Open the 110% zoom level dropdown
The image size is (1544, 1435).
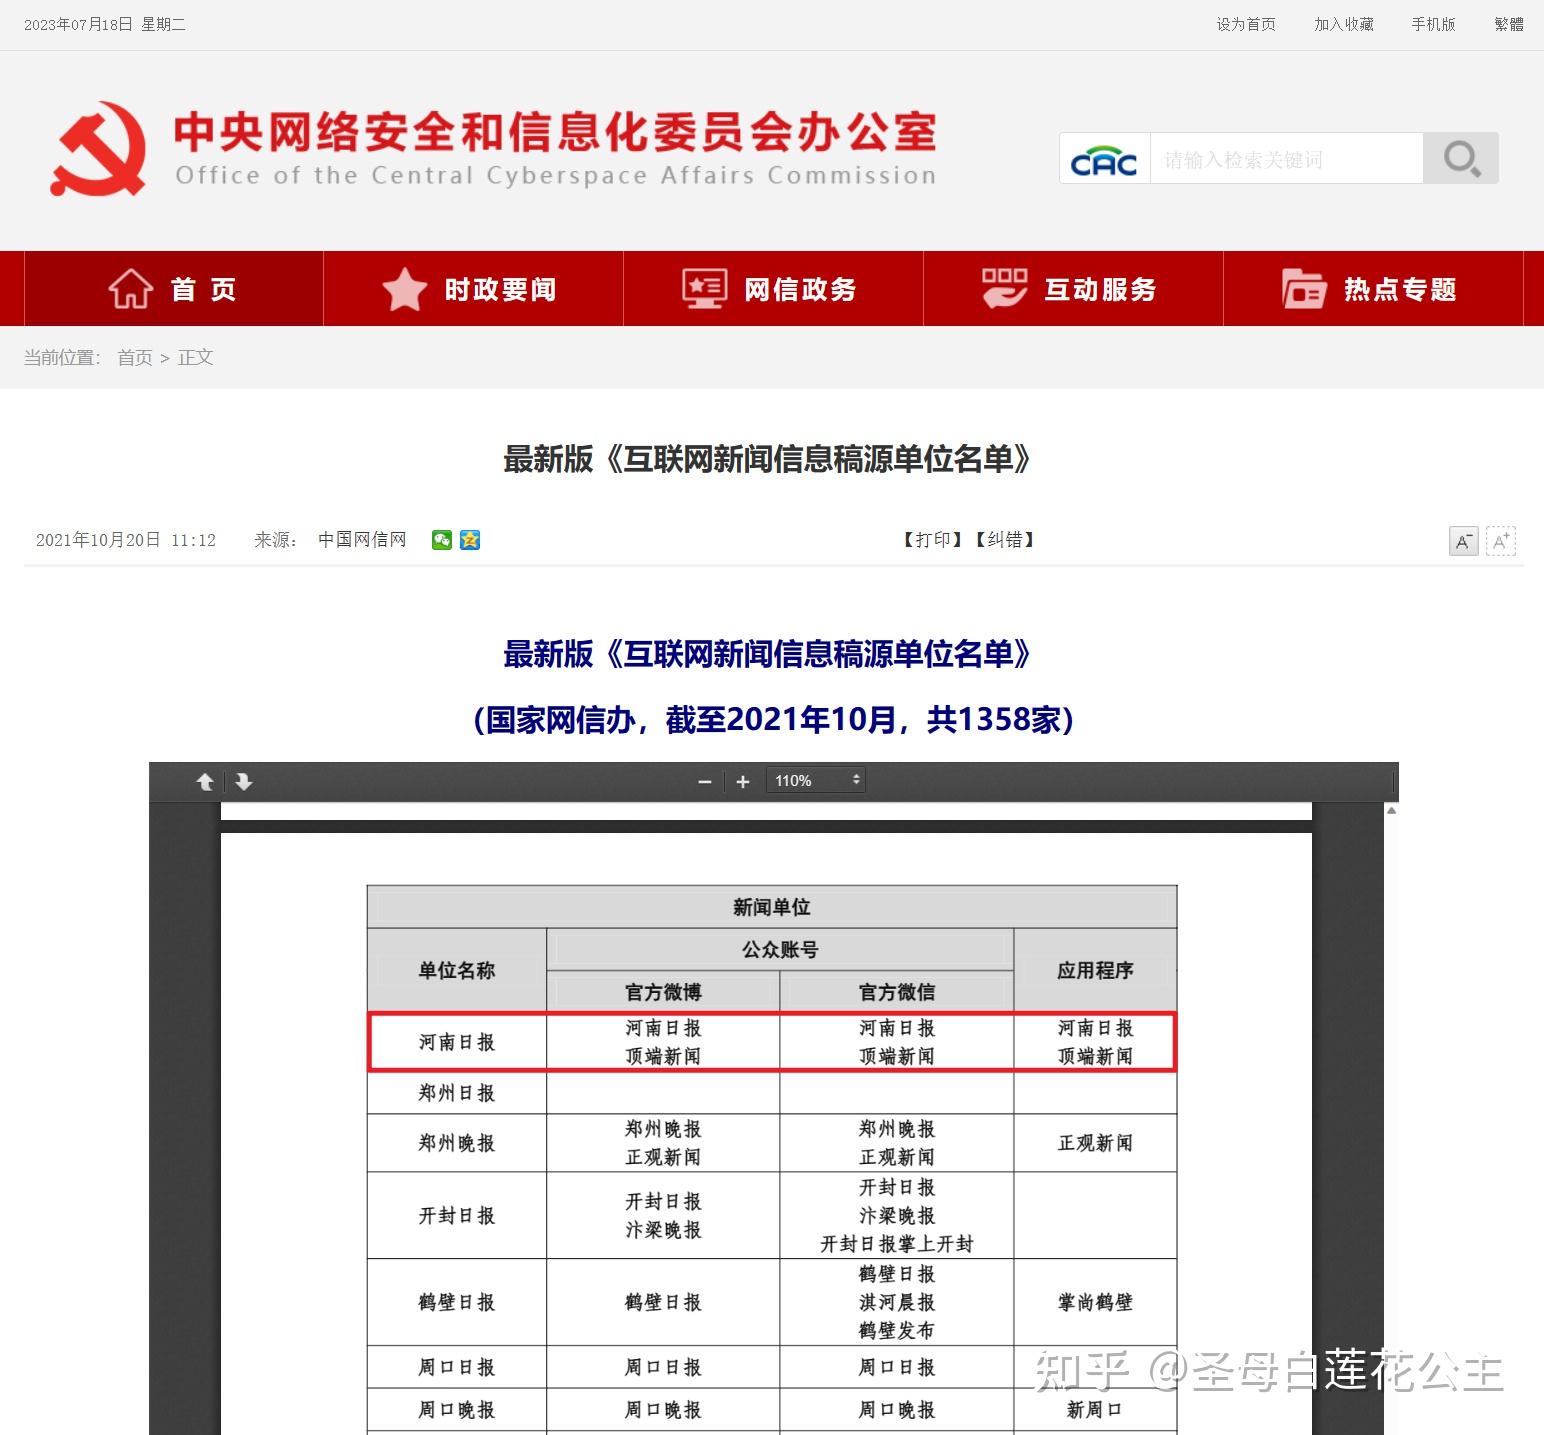816,781
